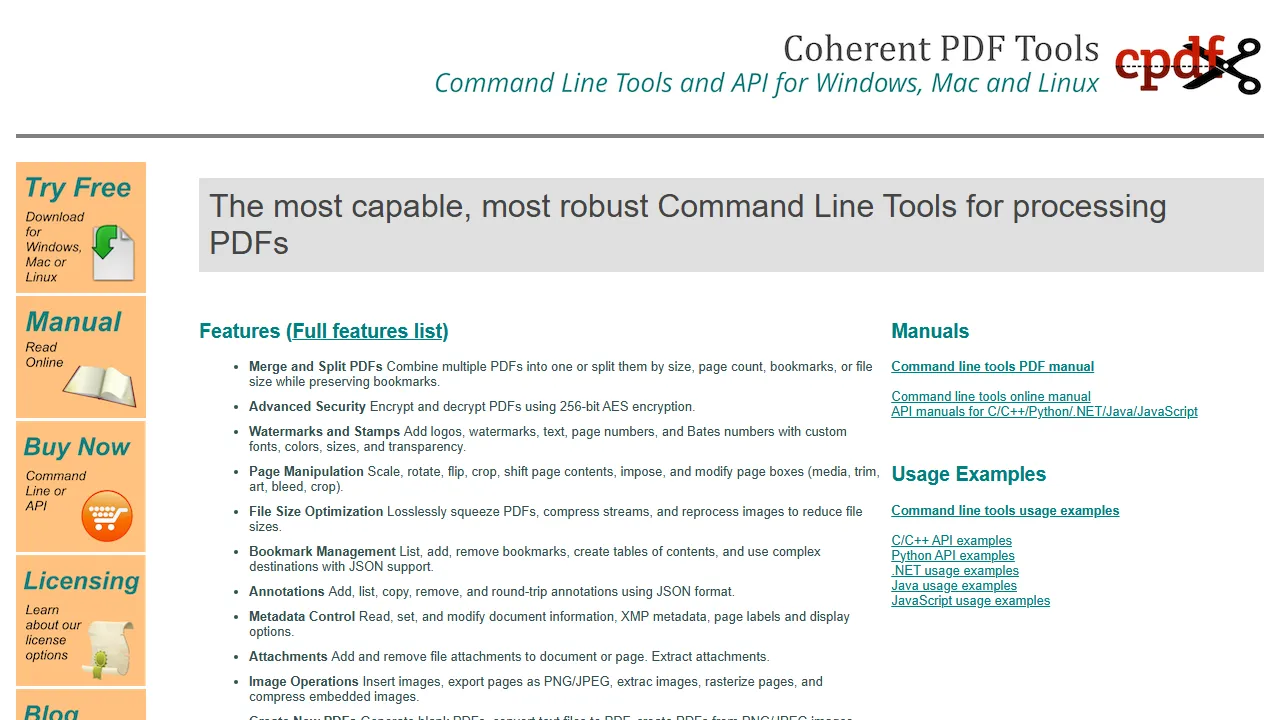This screenshot has width=1280, height=720.
Task: Click the cpdf scissors logo
Action: pyautogui.click(x=1188, y=63)
